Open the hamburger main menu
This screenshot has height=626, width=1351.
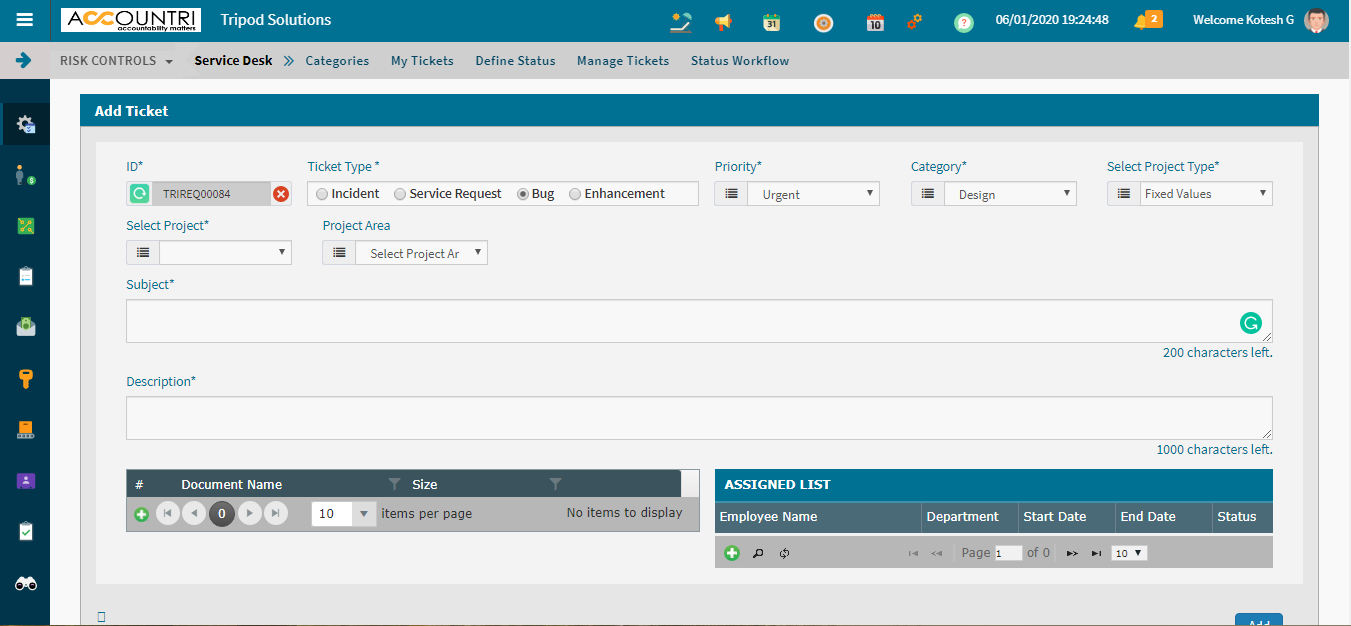(x=25, y=20)
